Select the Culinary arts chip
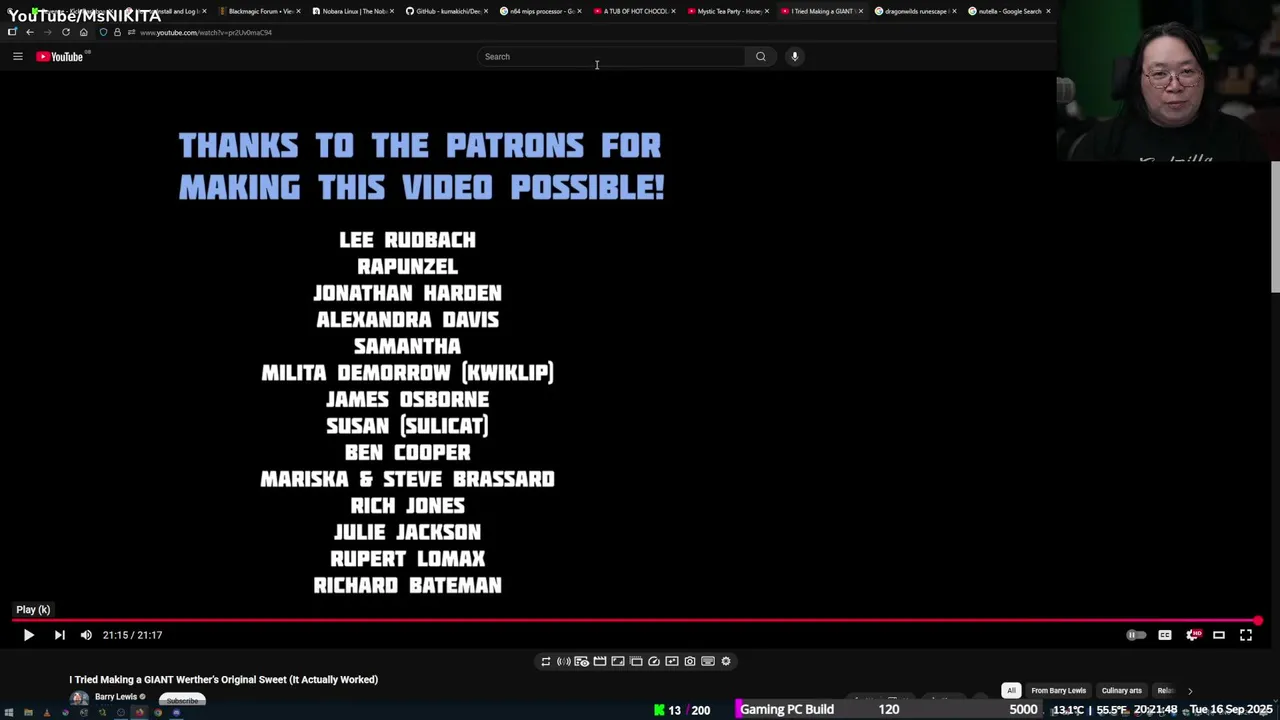The width and height of the screenshot is (1280, 720). click(x=1121, y=690)
